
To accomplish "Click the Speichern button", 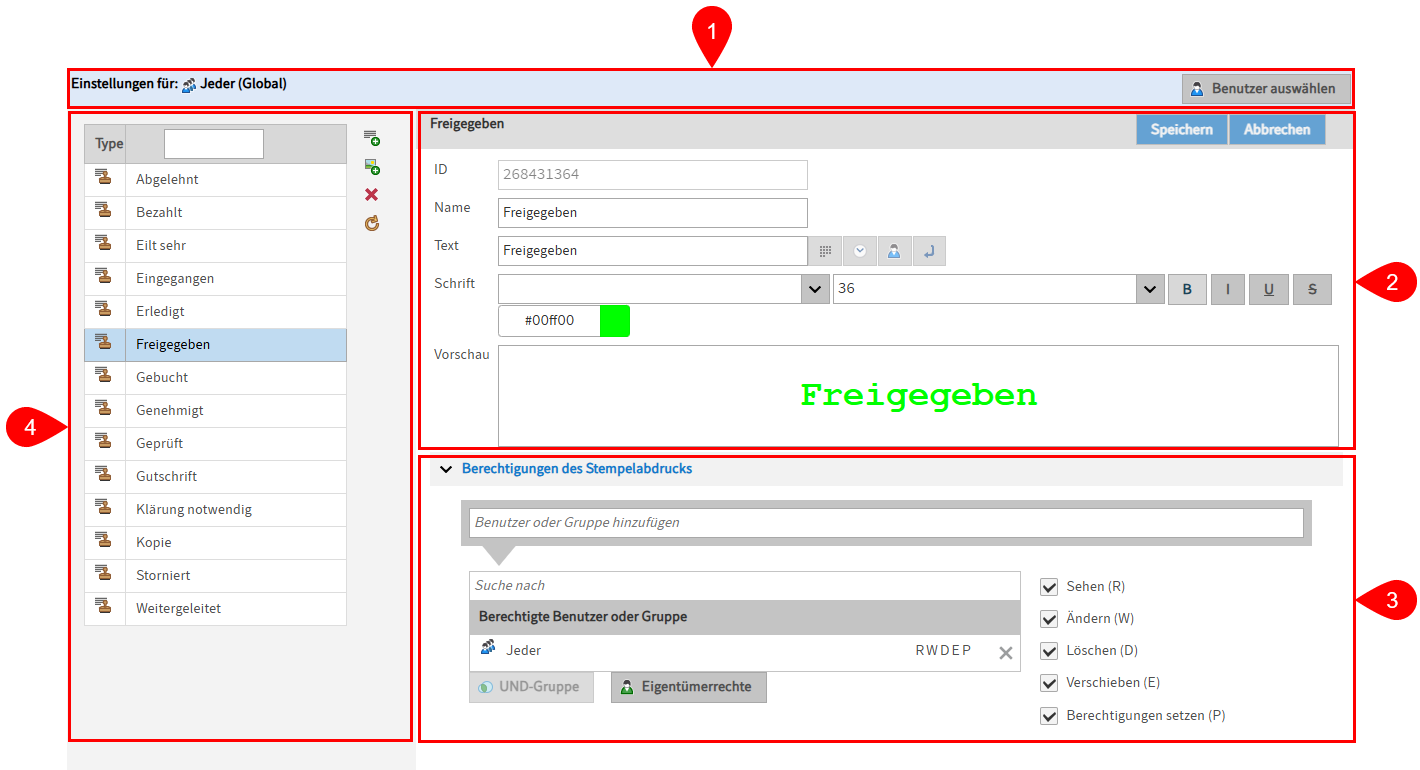I will (x=1181, y=129).
